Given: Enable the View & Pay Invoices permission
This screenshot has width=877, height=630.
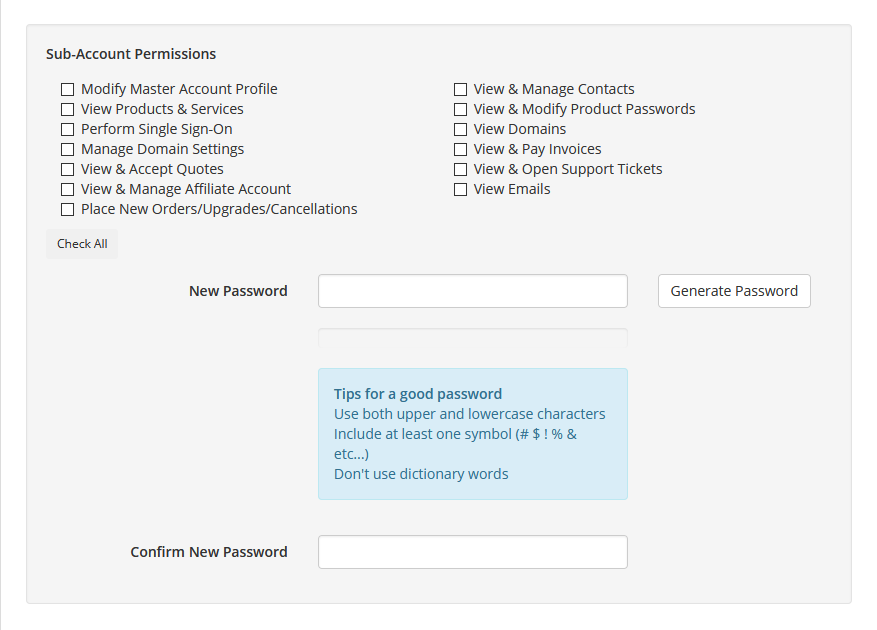Looking at the screenshot, I should pos(460,149).
